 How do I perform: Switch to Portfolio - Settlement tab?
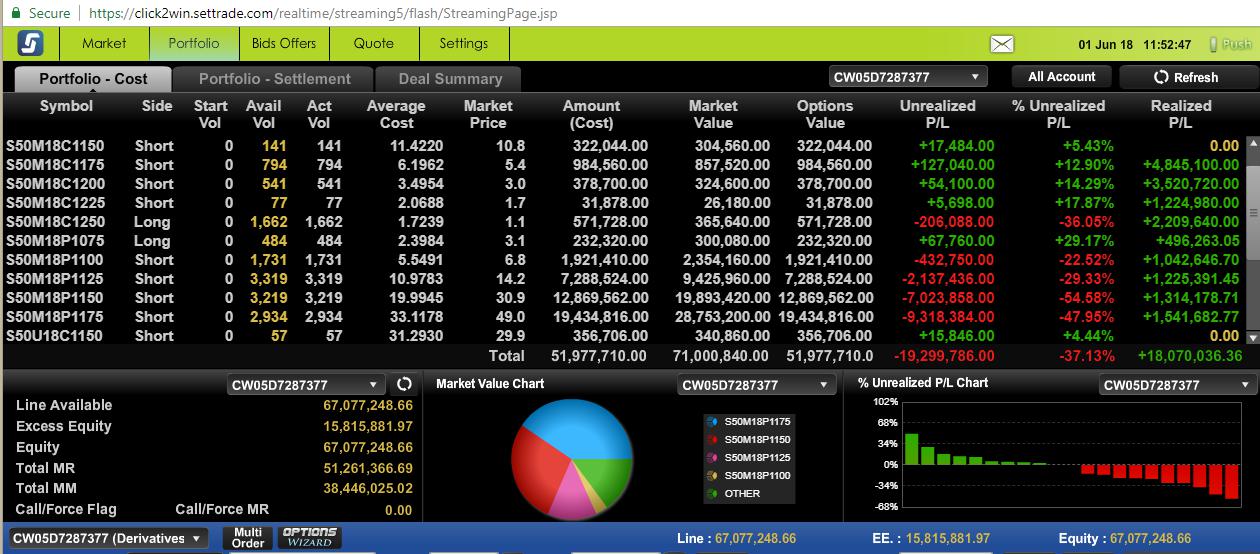click(274, 79)
